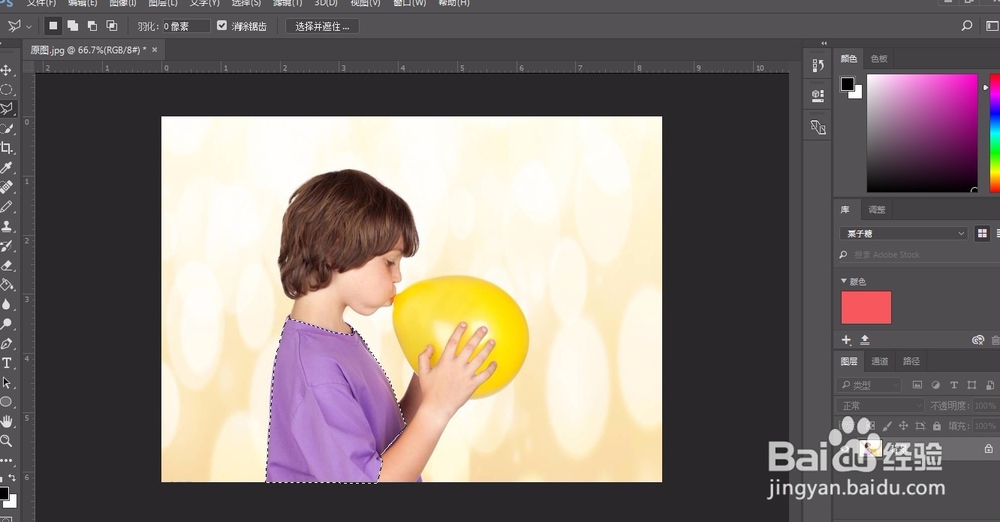Collapse panels with double-arrow icon
Viewport: 1000px width, 522px height.
[x=824, y=43]
